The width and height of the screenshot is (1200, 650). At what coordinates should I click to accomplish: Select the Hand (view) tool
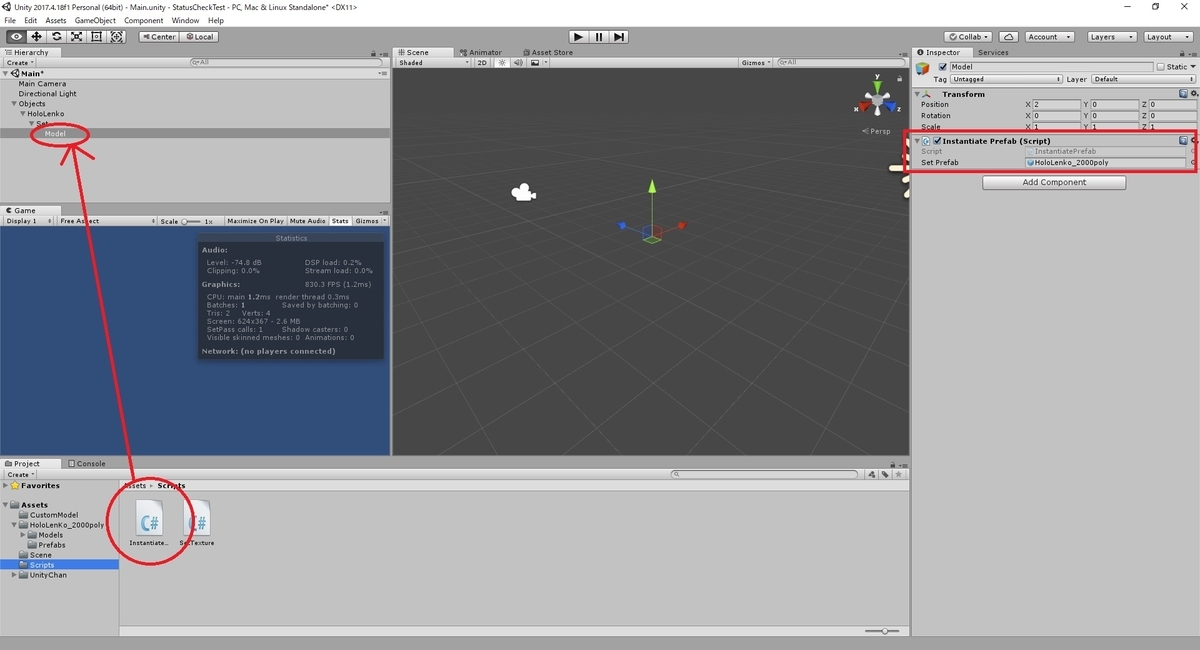(16, 37)
